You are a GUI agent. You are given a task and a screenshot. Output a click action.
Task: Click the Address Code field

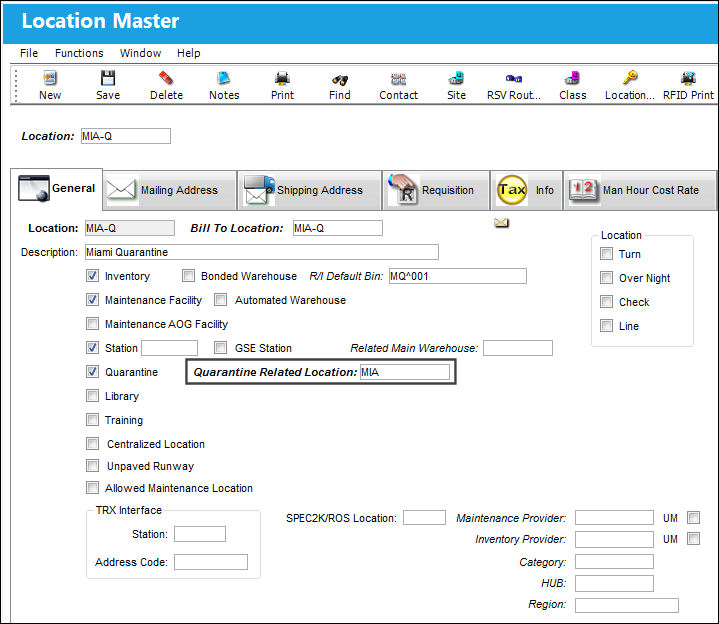click(x=211, y=562)
